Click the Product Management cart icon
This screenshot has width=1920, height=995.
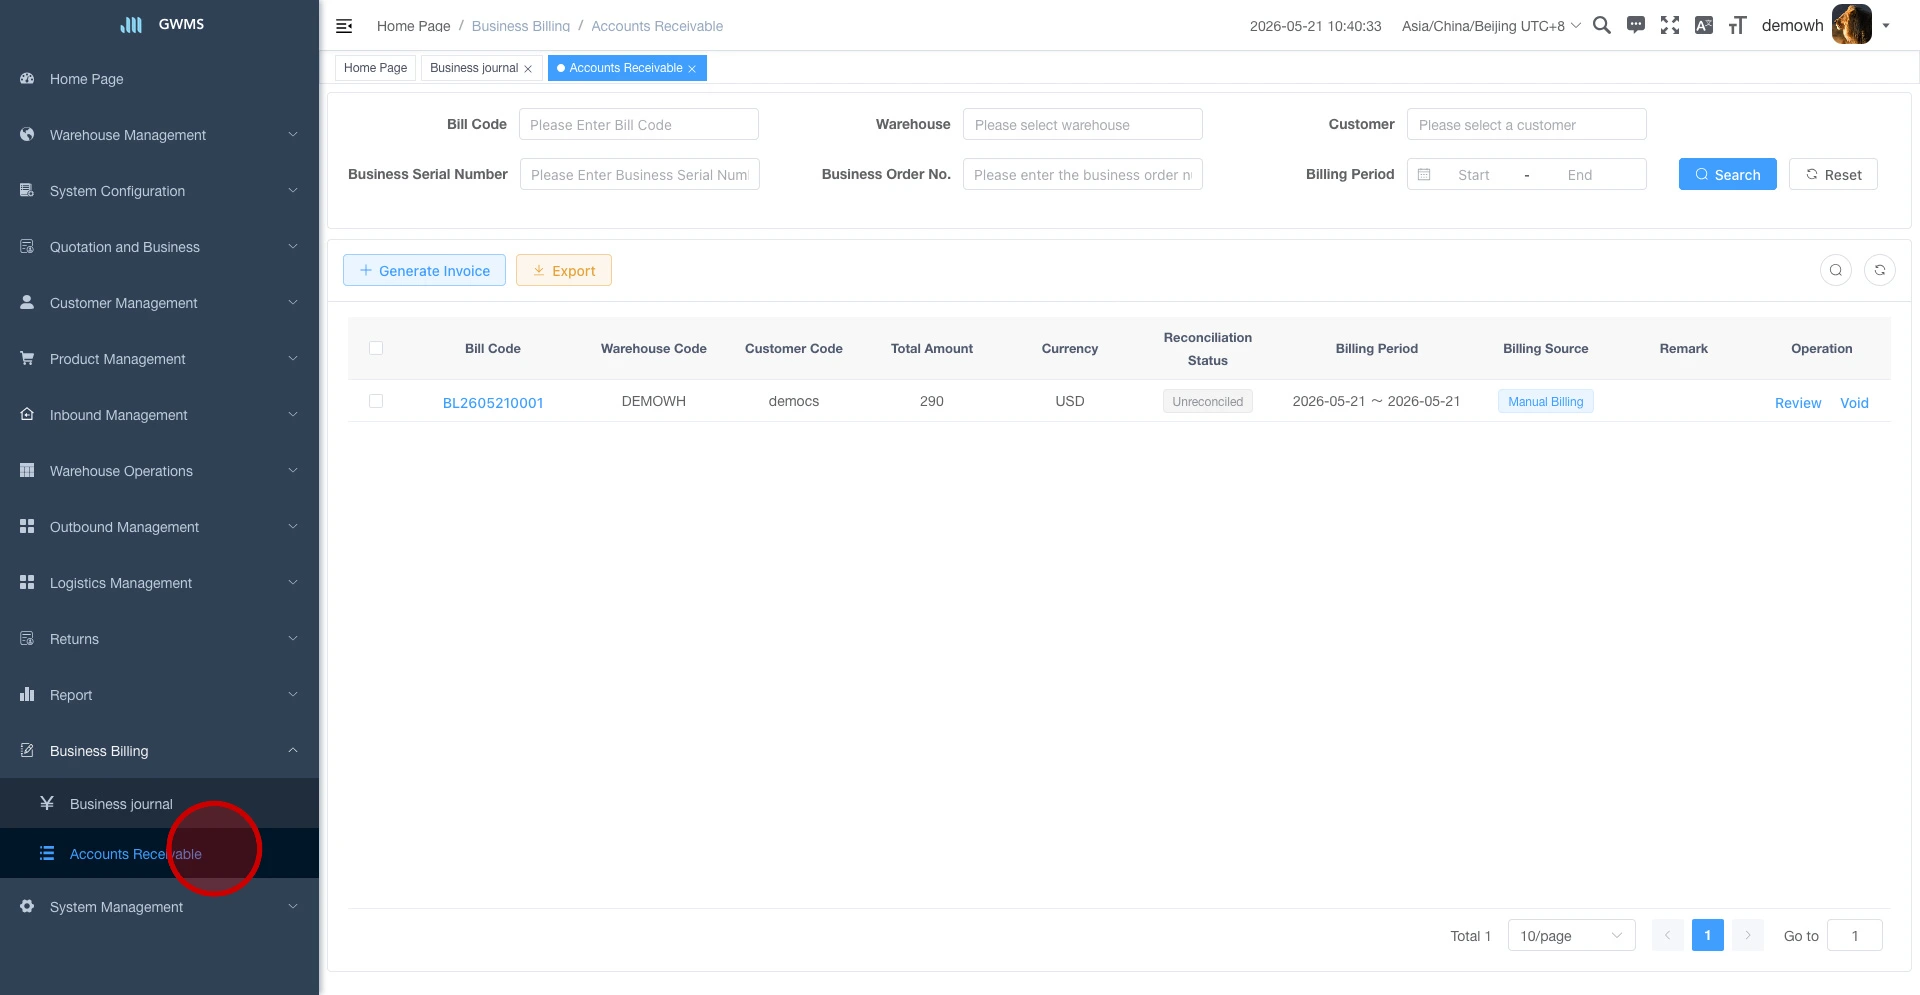(x=27, y=358)
